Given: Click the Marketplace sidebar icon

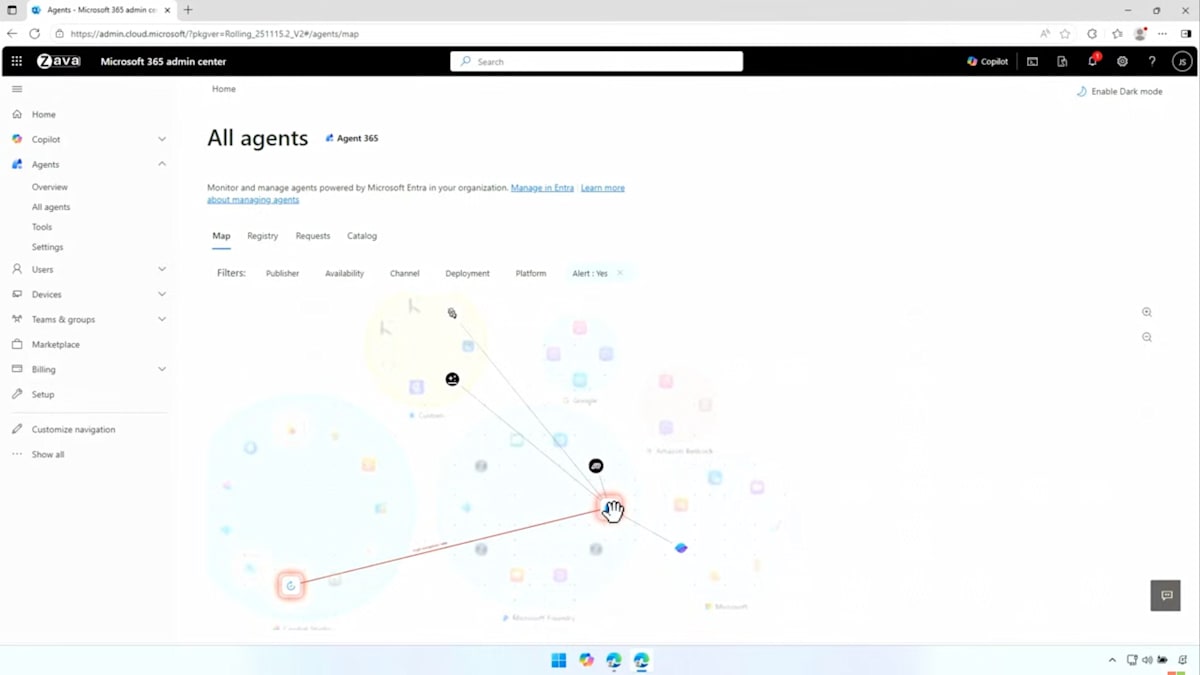Looking at the screenshot, I should click(17, 344).
